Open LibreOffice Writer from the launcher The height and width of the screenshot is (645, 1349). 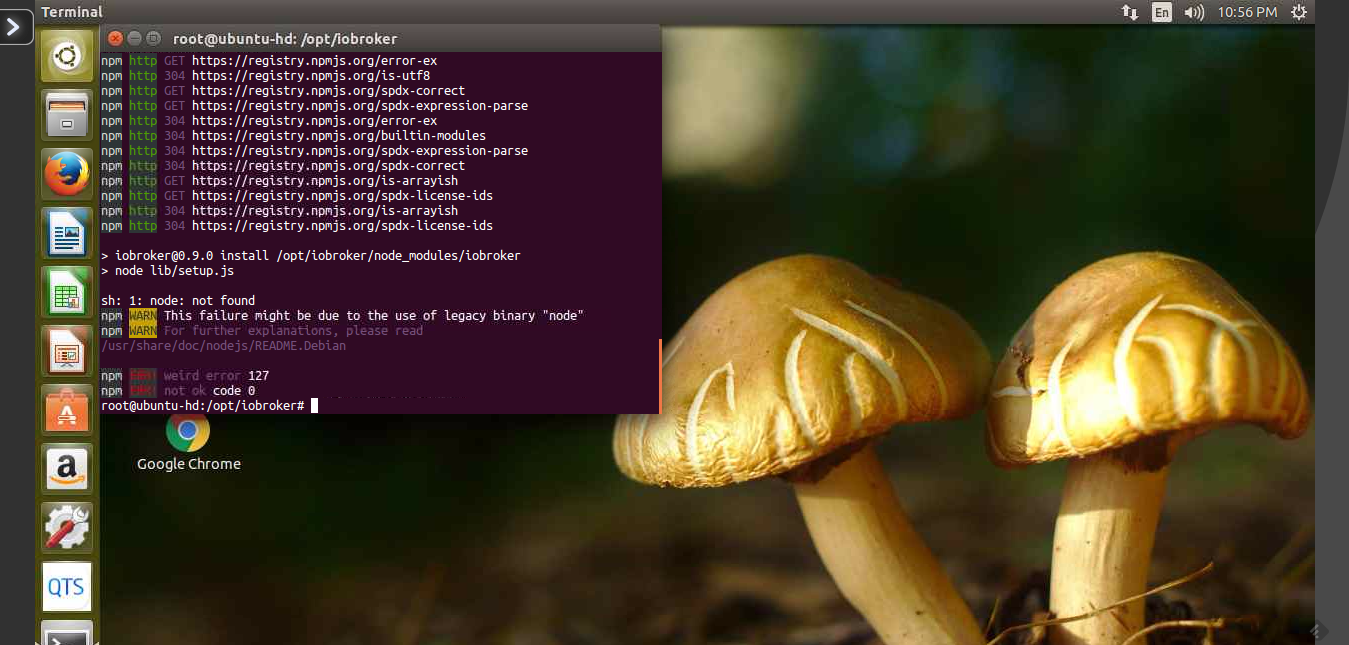67,233
